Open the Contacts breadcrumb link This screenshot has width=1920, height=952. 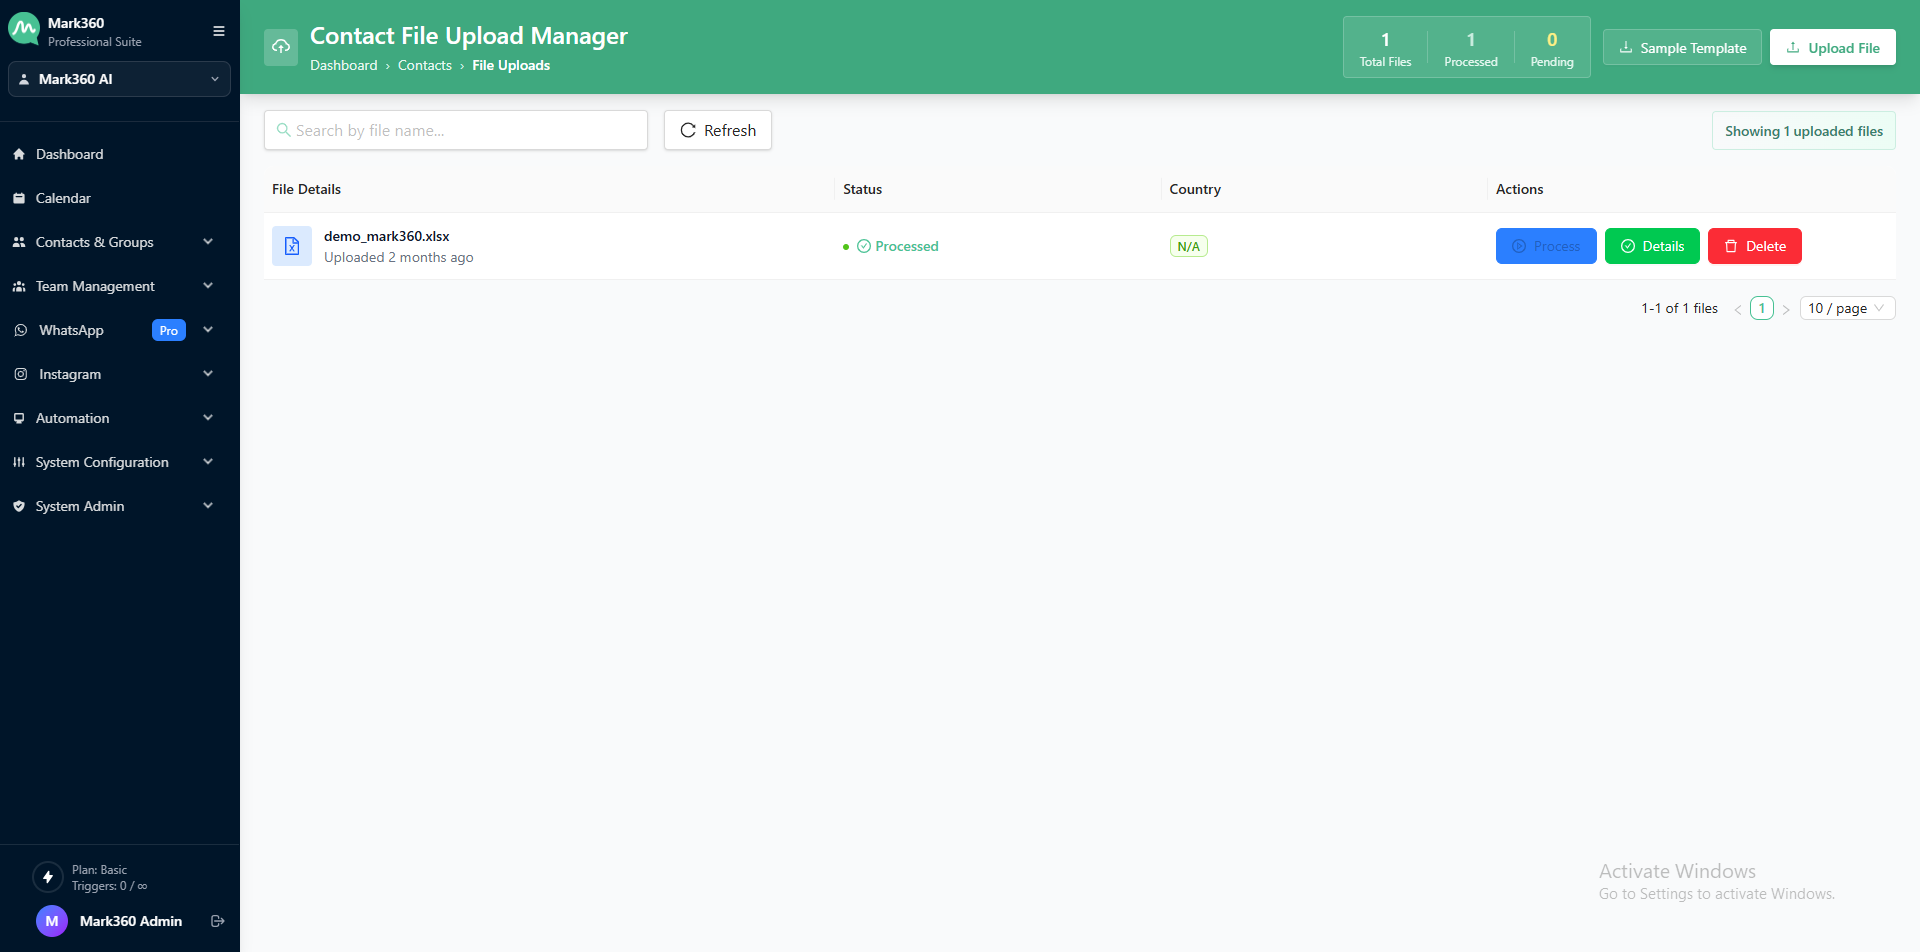pos(425,65)
